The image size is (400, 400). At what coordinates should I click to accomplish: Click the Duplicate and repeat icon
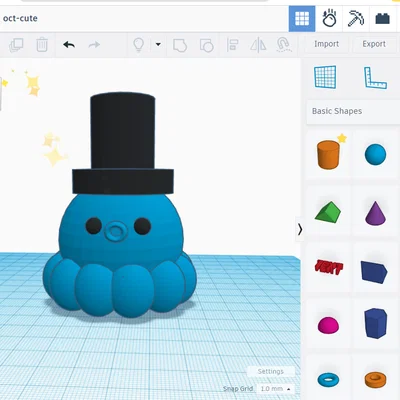coord(16,45)
